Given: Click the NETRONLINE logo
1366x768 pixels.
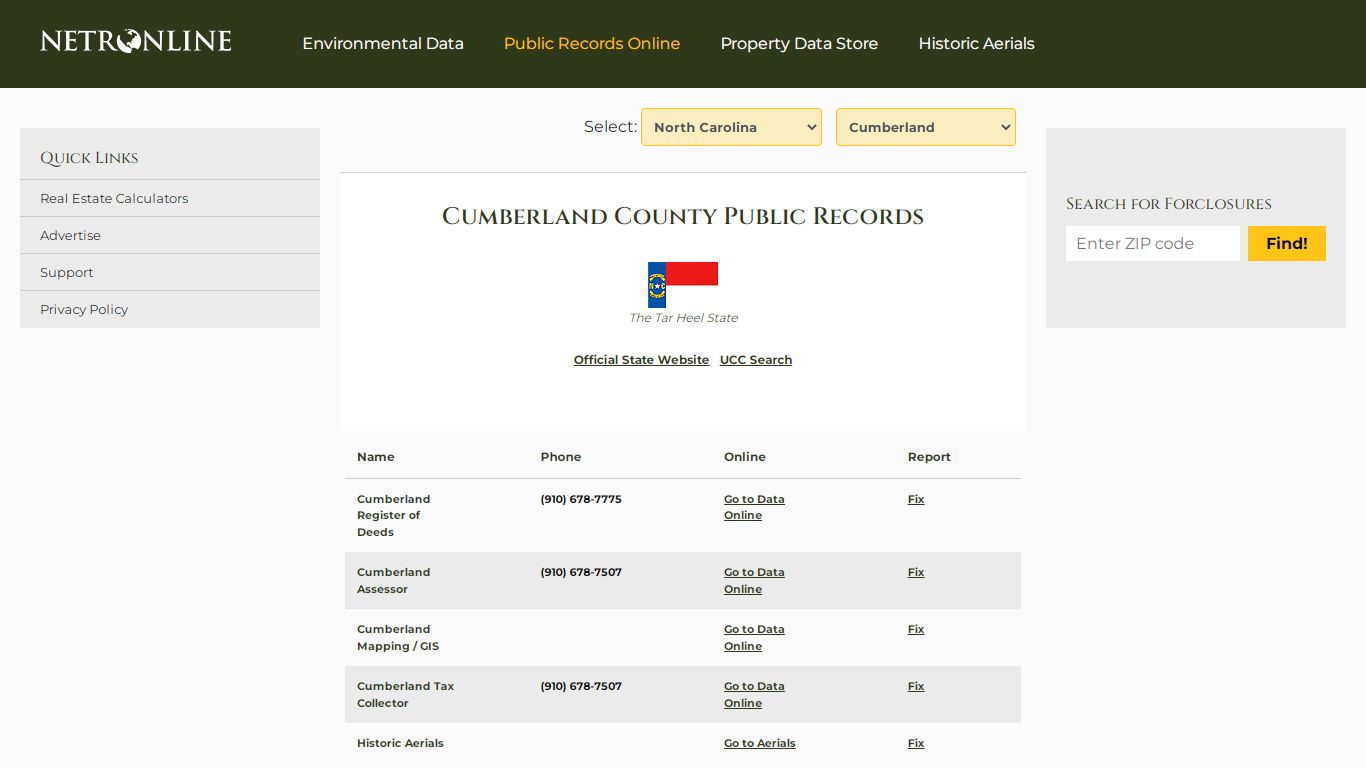Looking at the screenshot, I should (136, 41).
